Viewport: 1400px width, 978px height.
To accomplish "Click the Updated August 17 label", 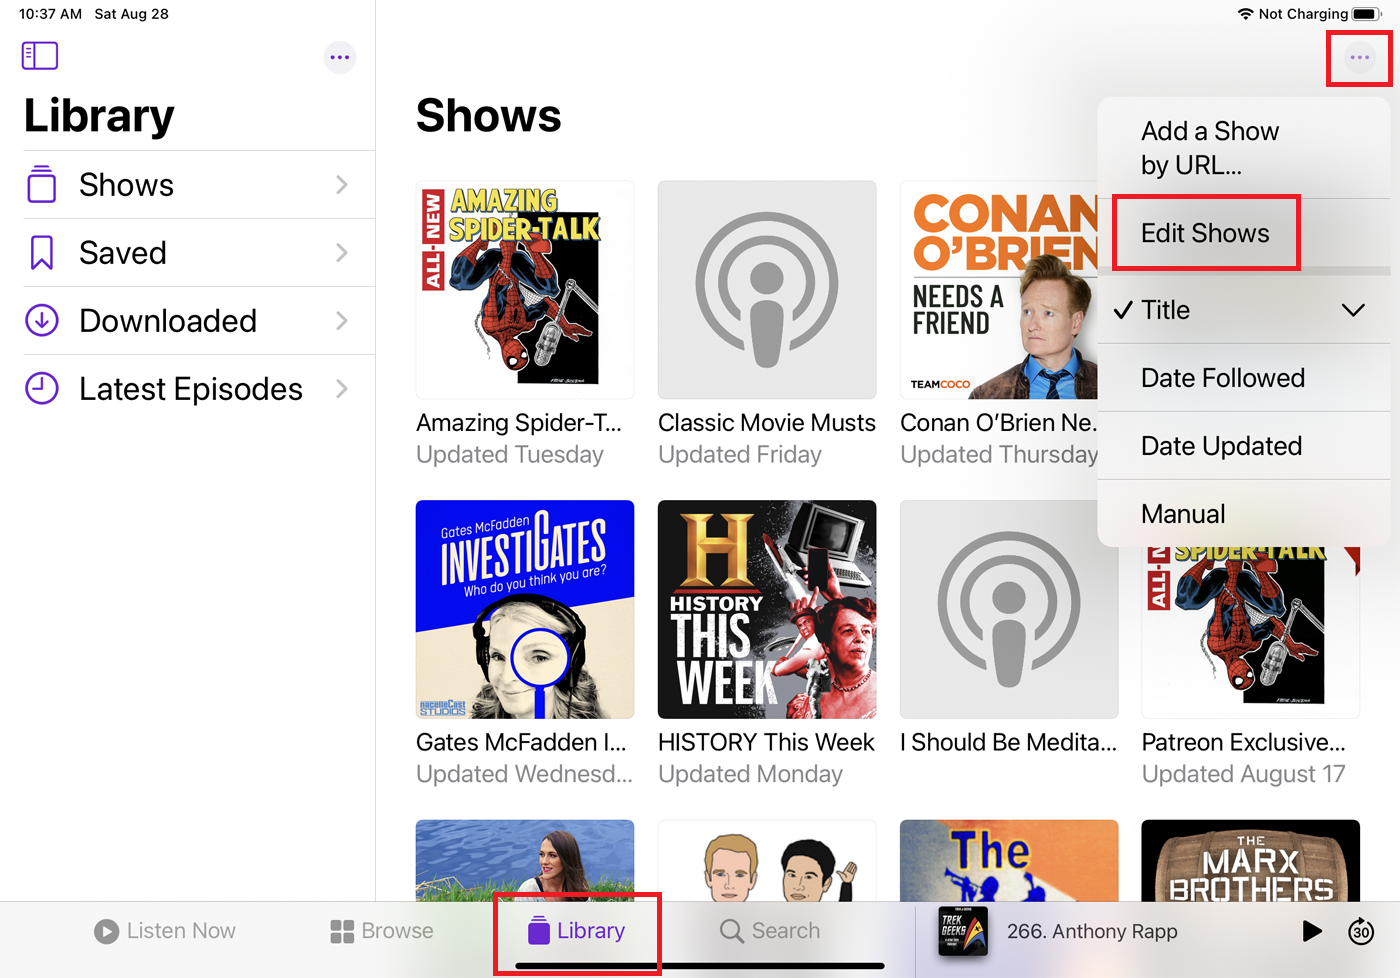I will click(x=1244, y=774).
